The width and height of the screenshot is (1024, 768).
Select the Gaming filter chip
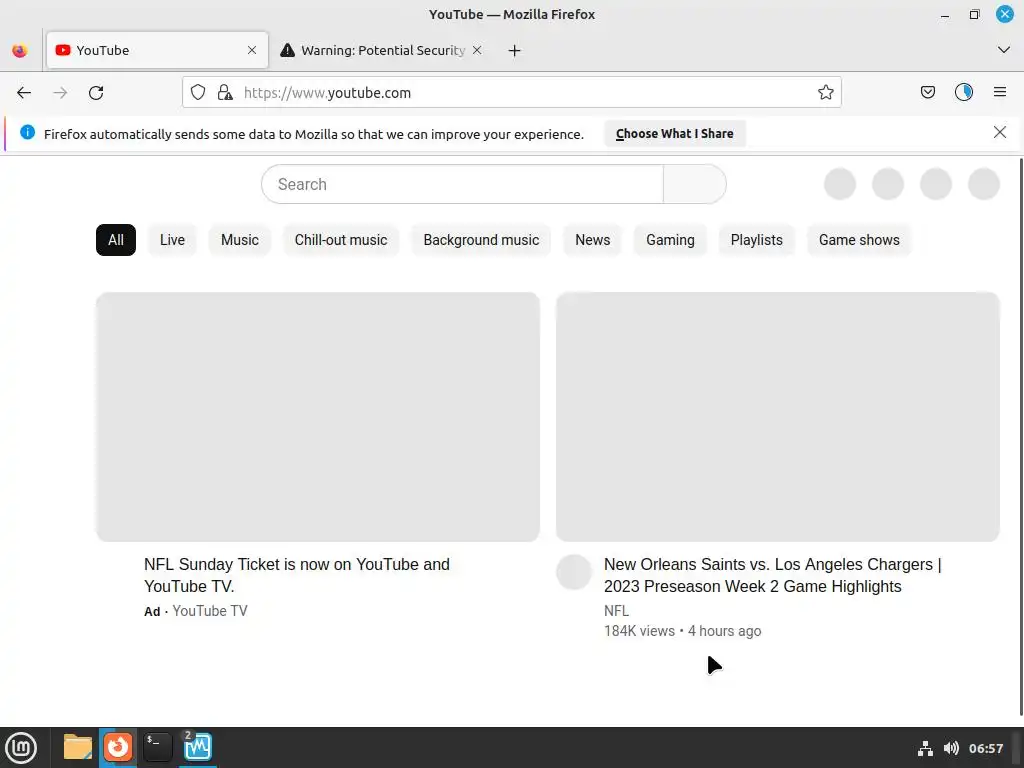pos(671,240)
